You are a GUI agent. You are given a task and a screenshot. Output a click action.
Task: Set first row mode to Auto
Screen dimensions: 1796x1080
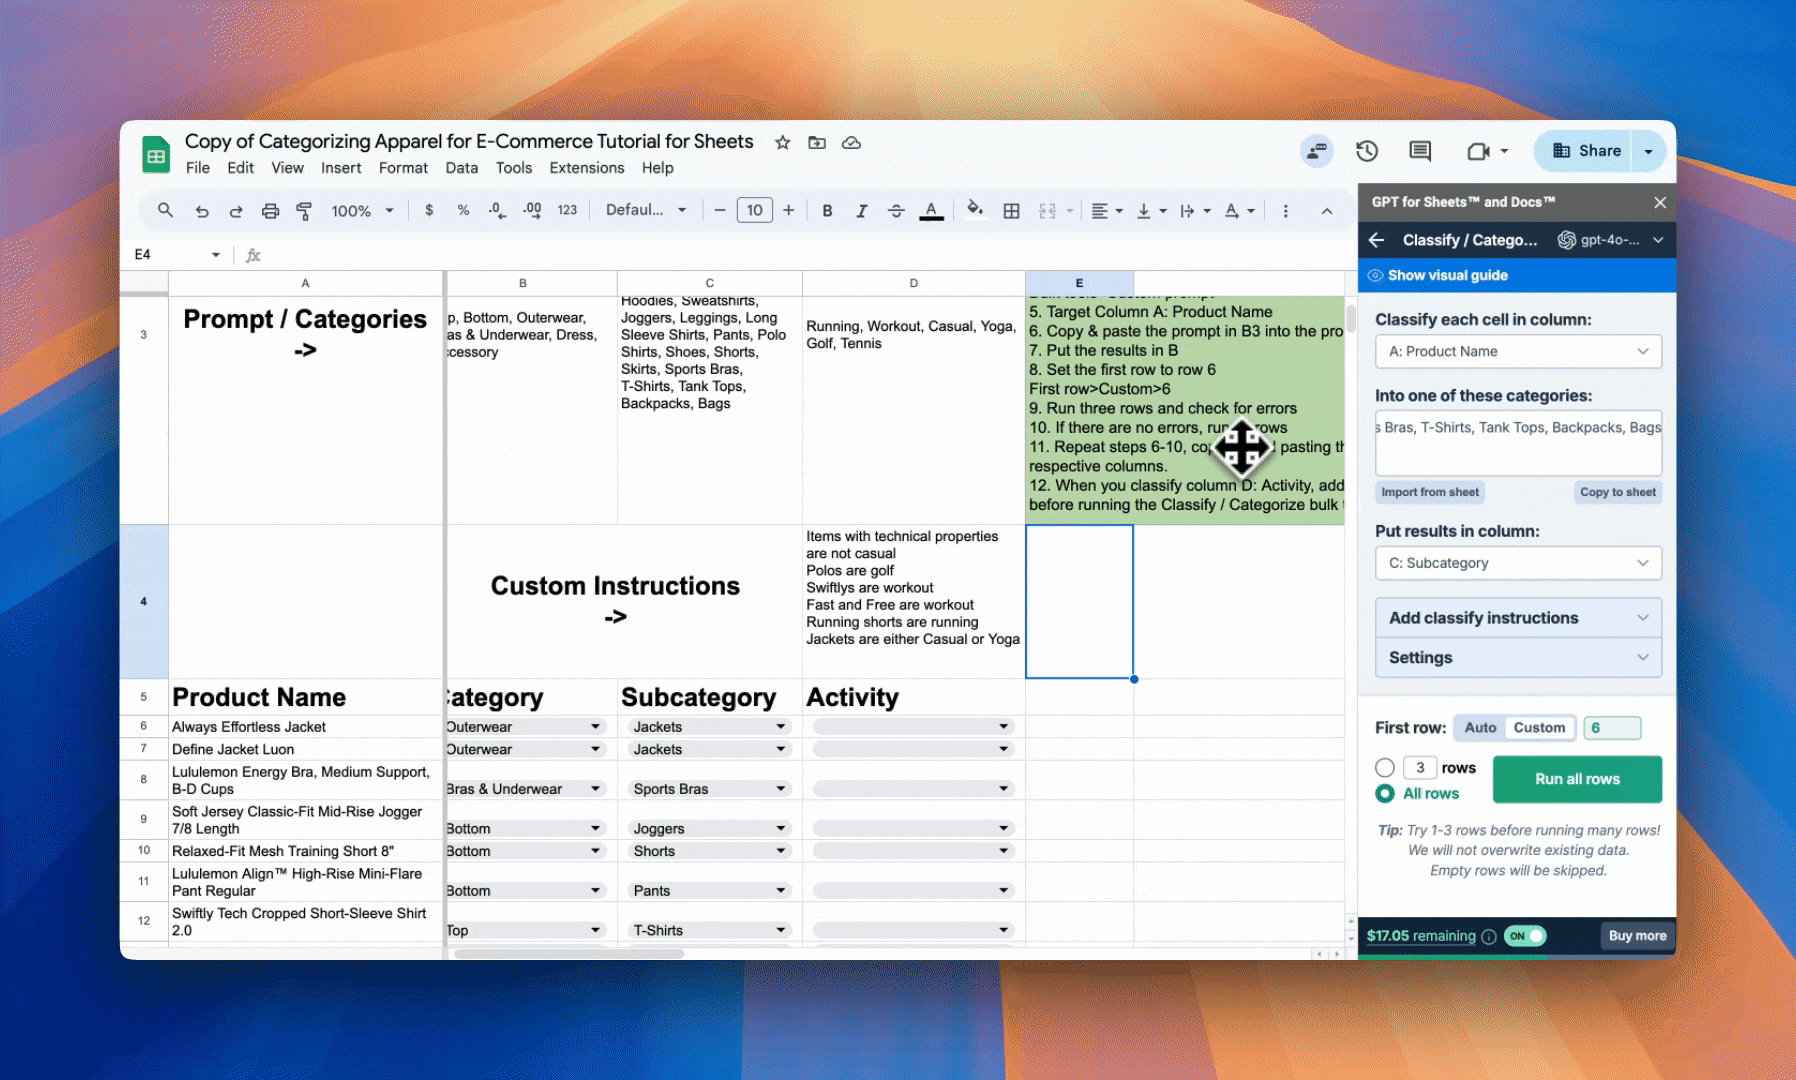click(1480, 727)
